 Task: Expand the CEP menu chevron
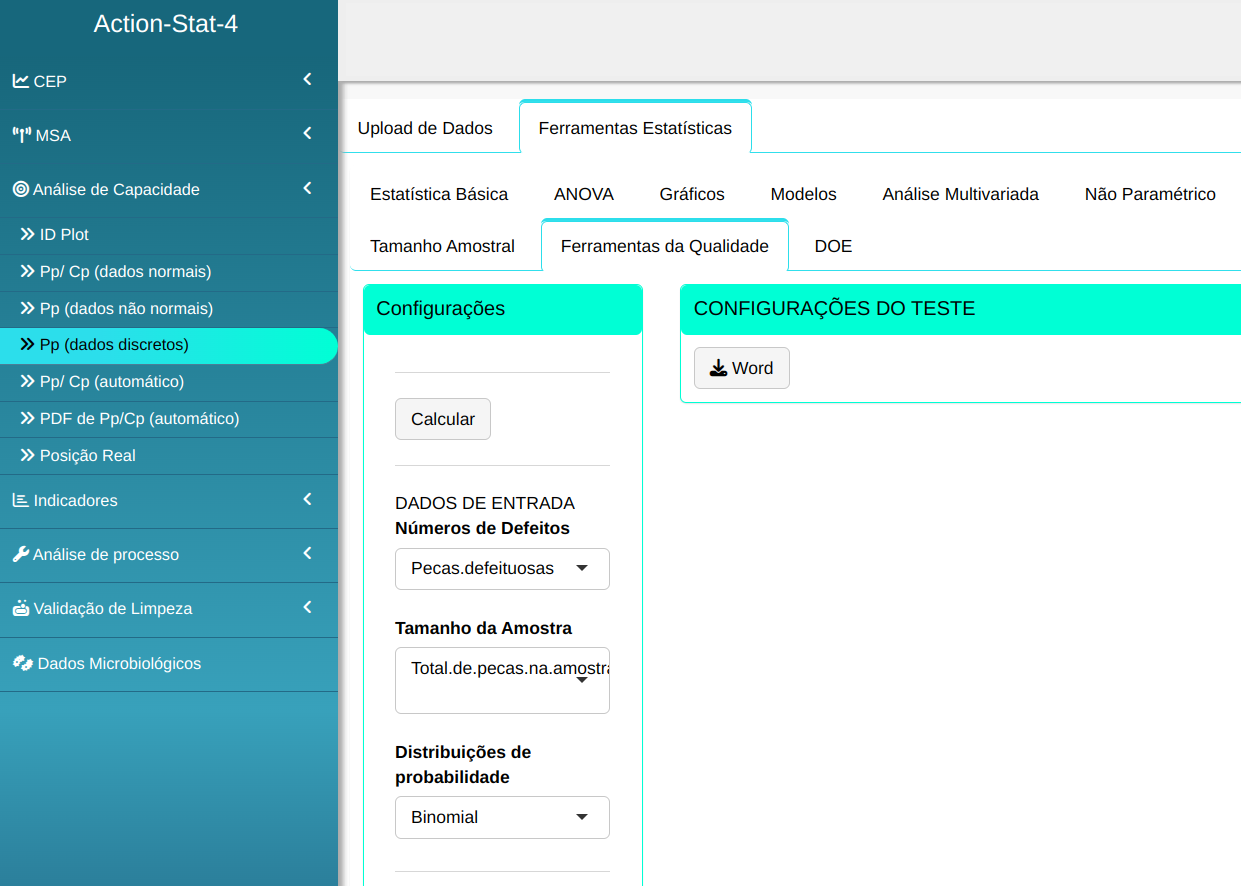click(307, 80)
